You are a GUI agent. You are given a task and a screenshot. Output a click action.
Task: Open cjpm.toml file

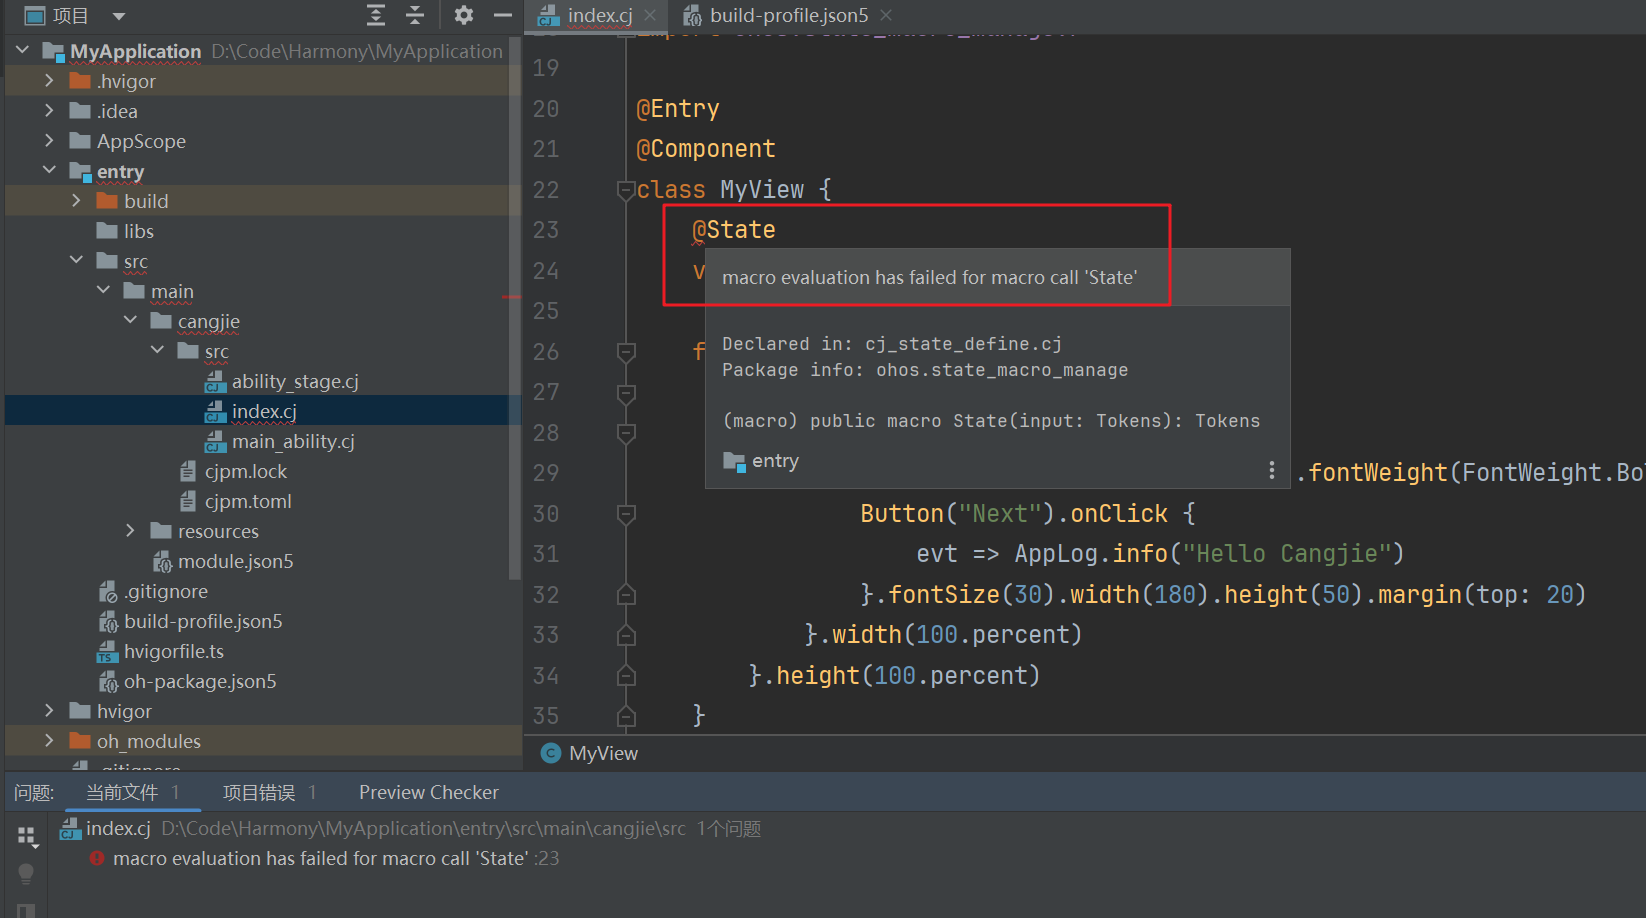tap(248, 501)
